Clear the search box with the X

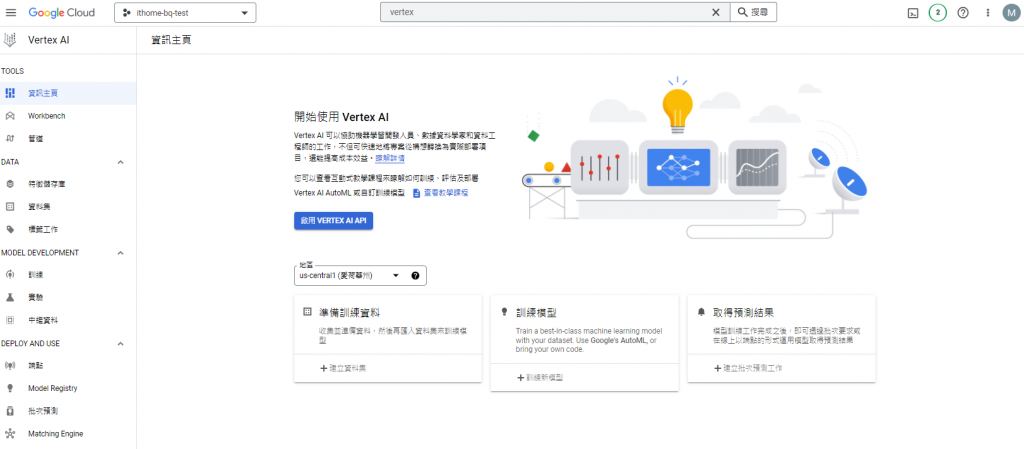tap(716, 12)
